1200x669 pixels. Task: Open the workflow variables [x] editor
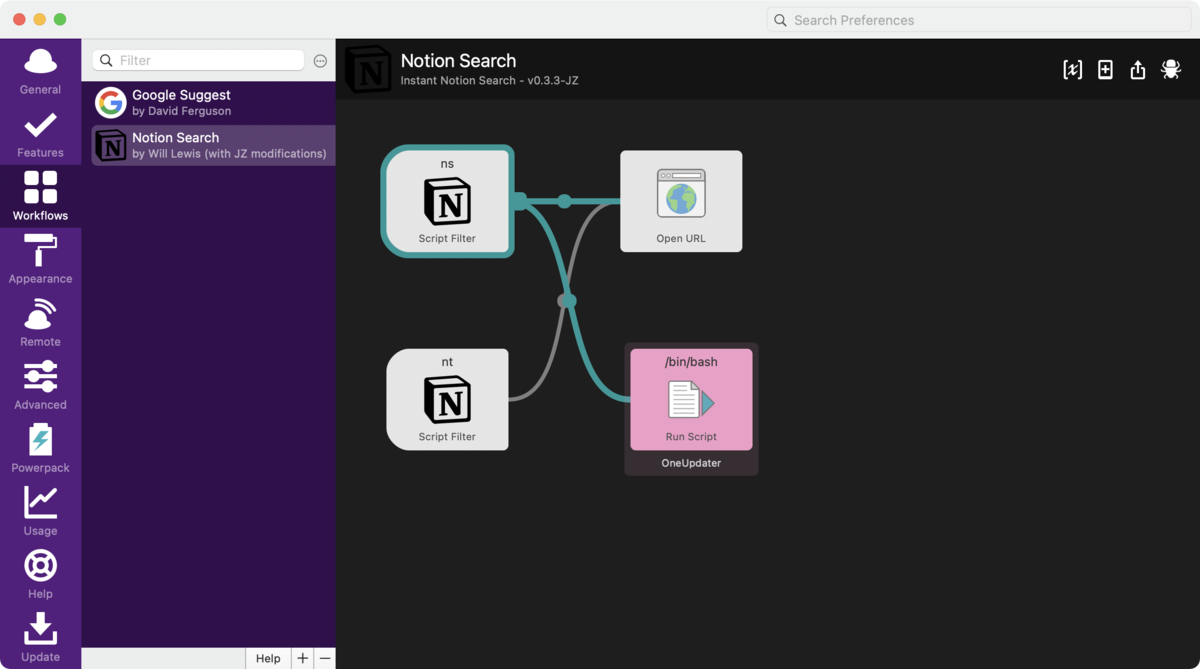(x=1072, y=69)
